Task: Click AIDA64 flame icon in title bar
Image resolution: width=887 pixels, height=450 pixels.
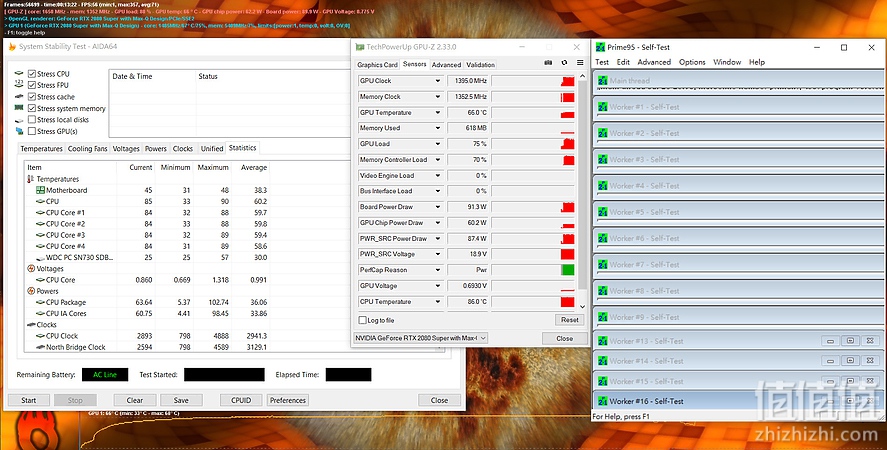Action: 12,47
